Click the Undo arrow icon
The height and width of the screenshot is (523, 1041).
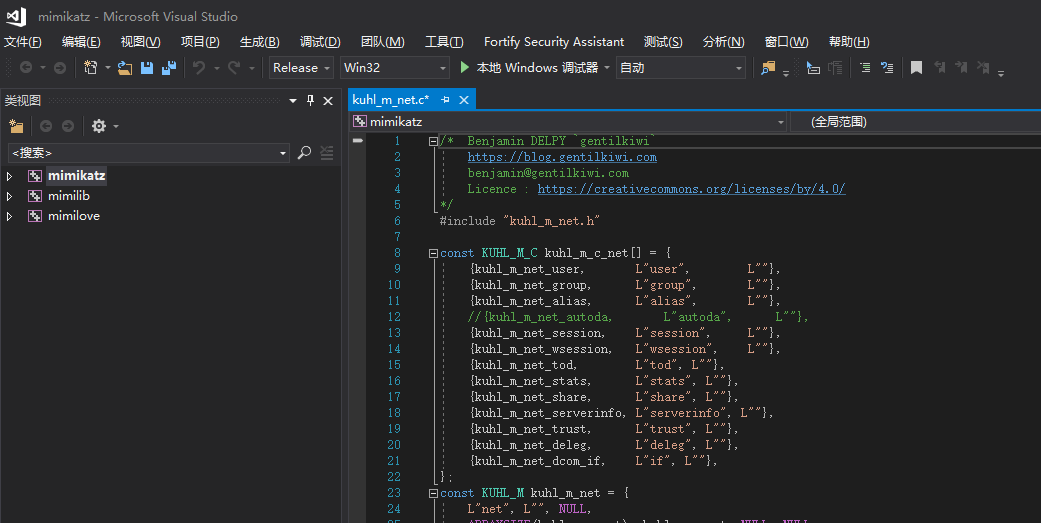click(199, 67)
